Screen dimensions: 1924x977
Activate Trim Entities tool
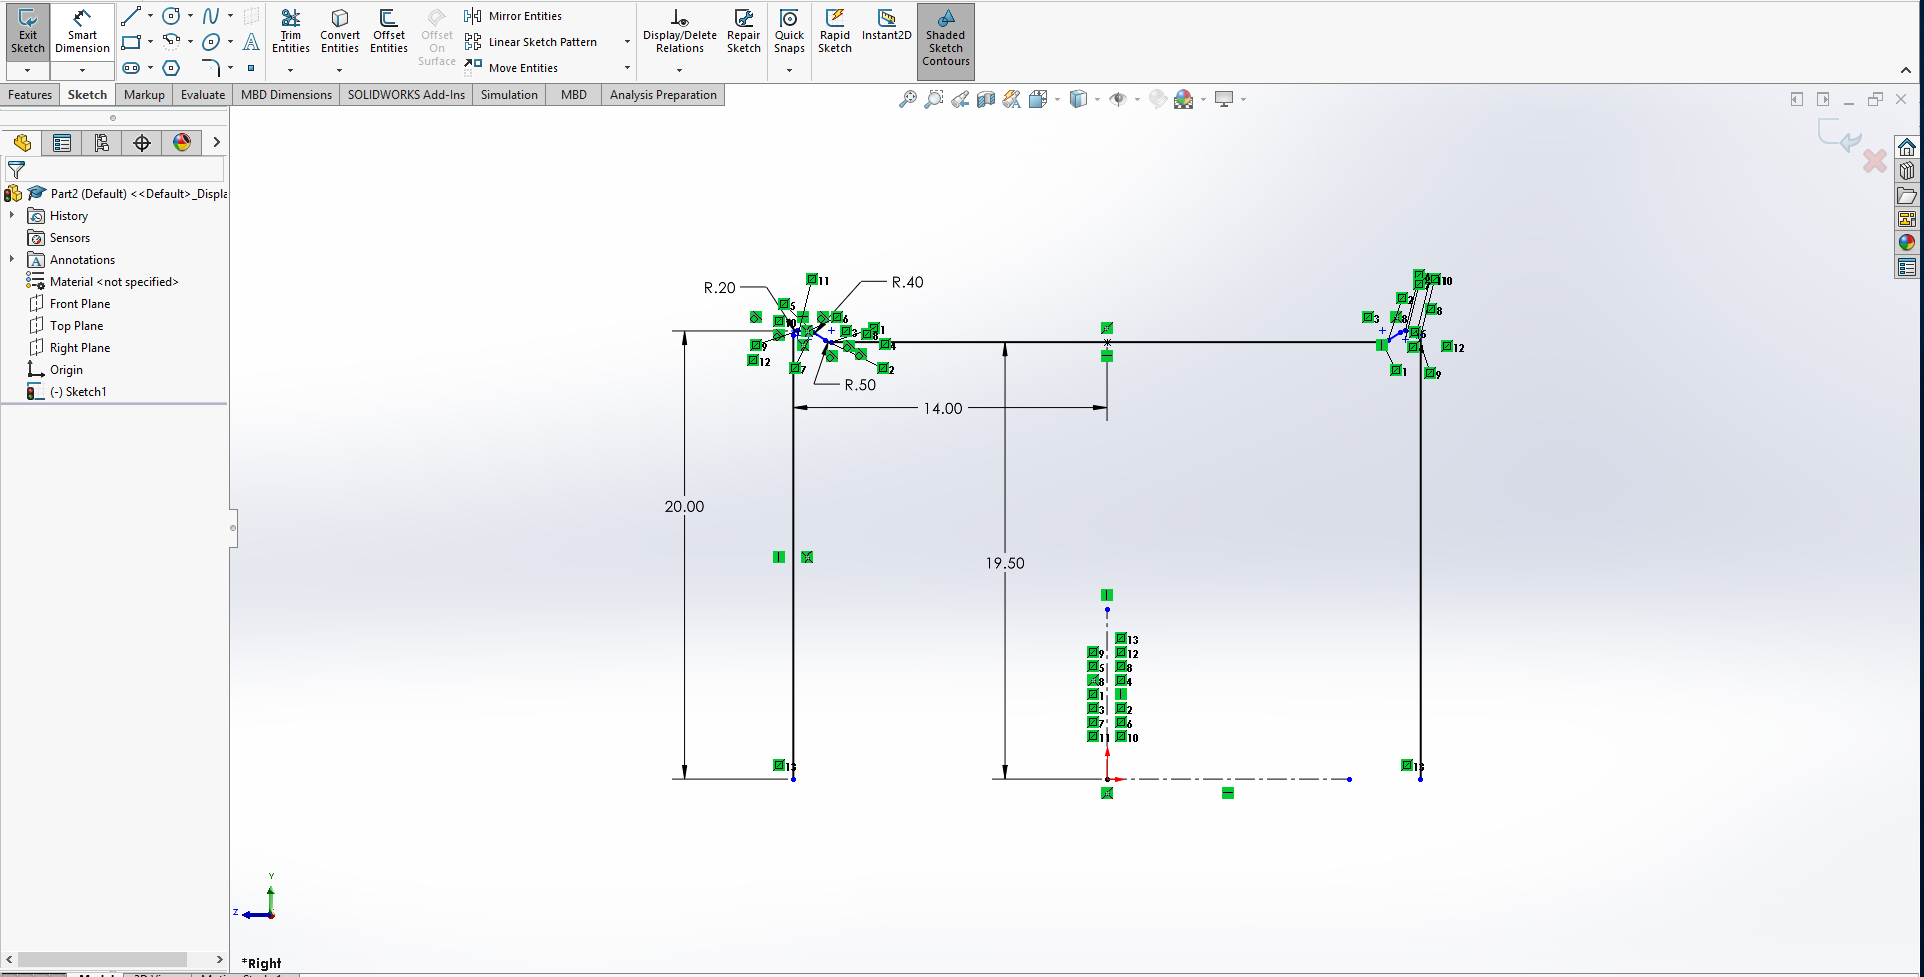(x=291, y=32)
